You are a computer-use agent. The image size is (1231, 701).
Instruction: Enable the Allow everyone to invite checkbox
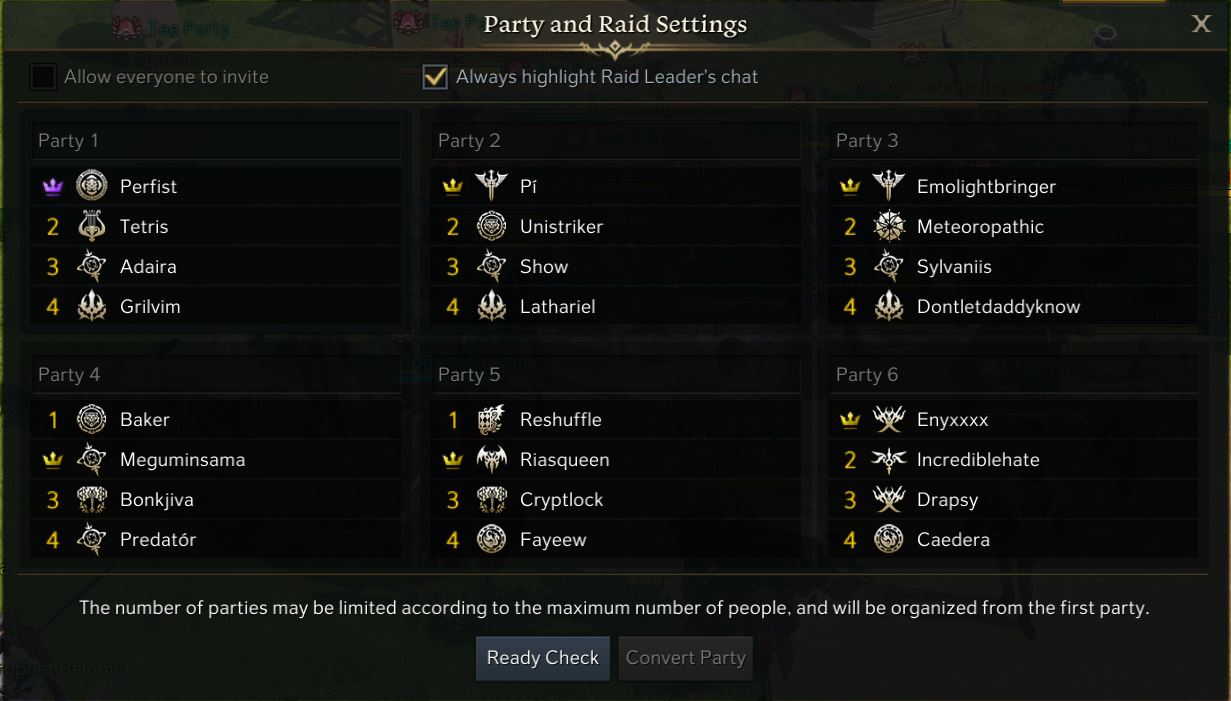click(43, 77)
